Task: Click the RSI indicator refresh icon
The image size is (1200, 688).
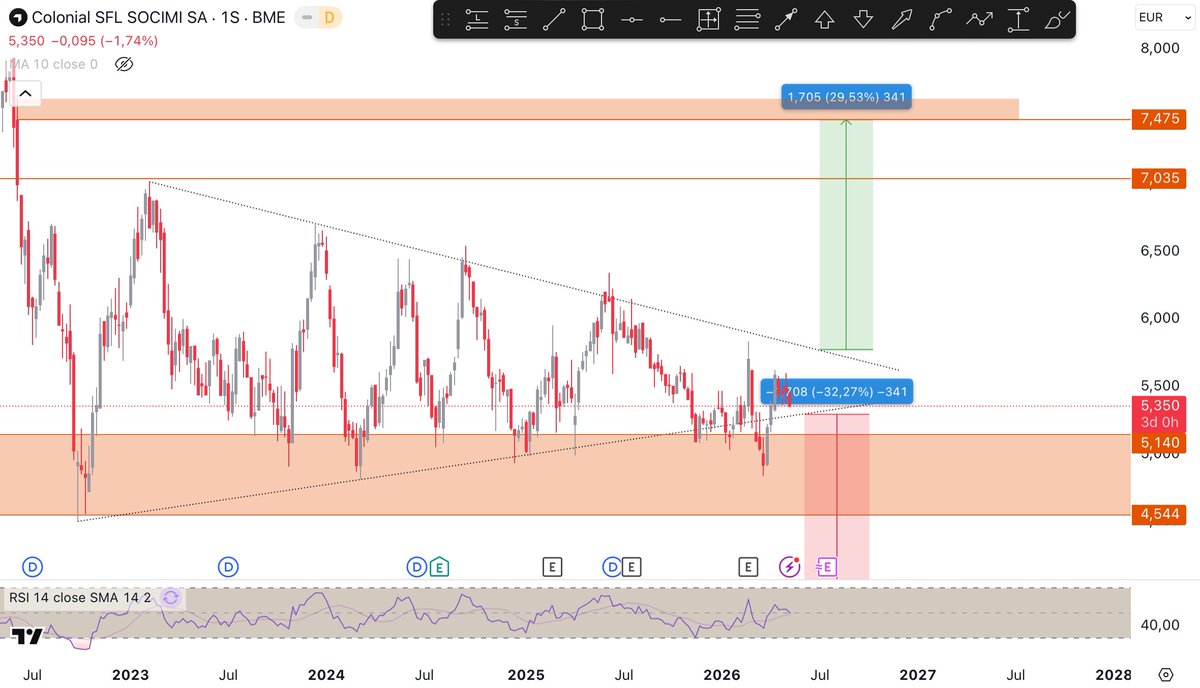Action: pyautogui.click(x=171, y=597)
